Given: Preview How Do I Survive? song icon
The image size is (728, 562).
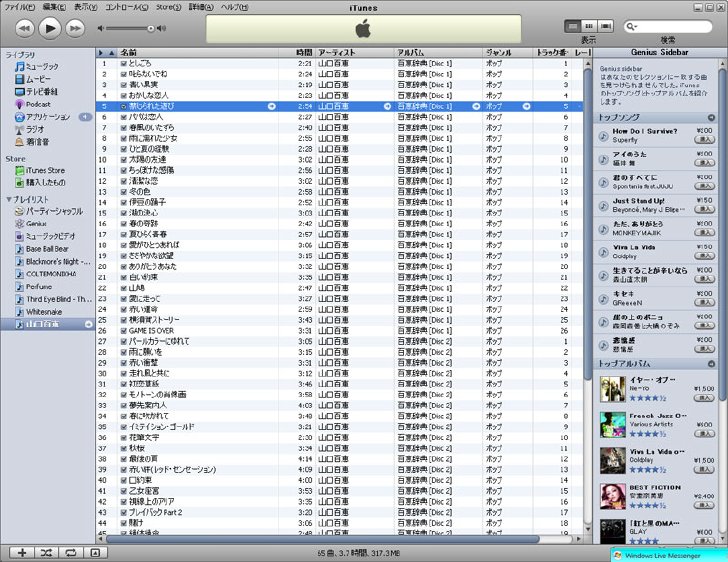Looking at the screenshot, I should click(603, 136).
